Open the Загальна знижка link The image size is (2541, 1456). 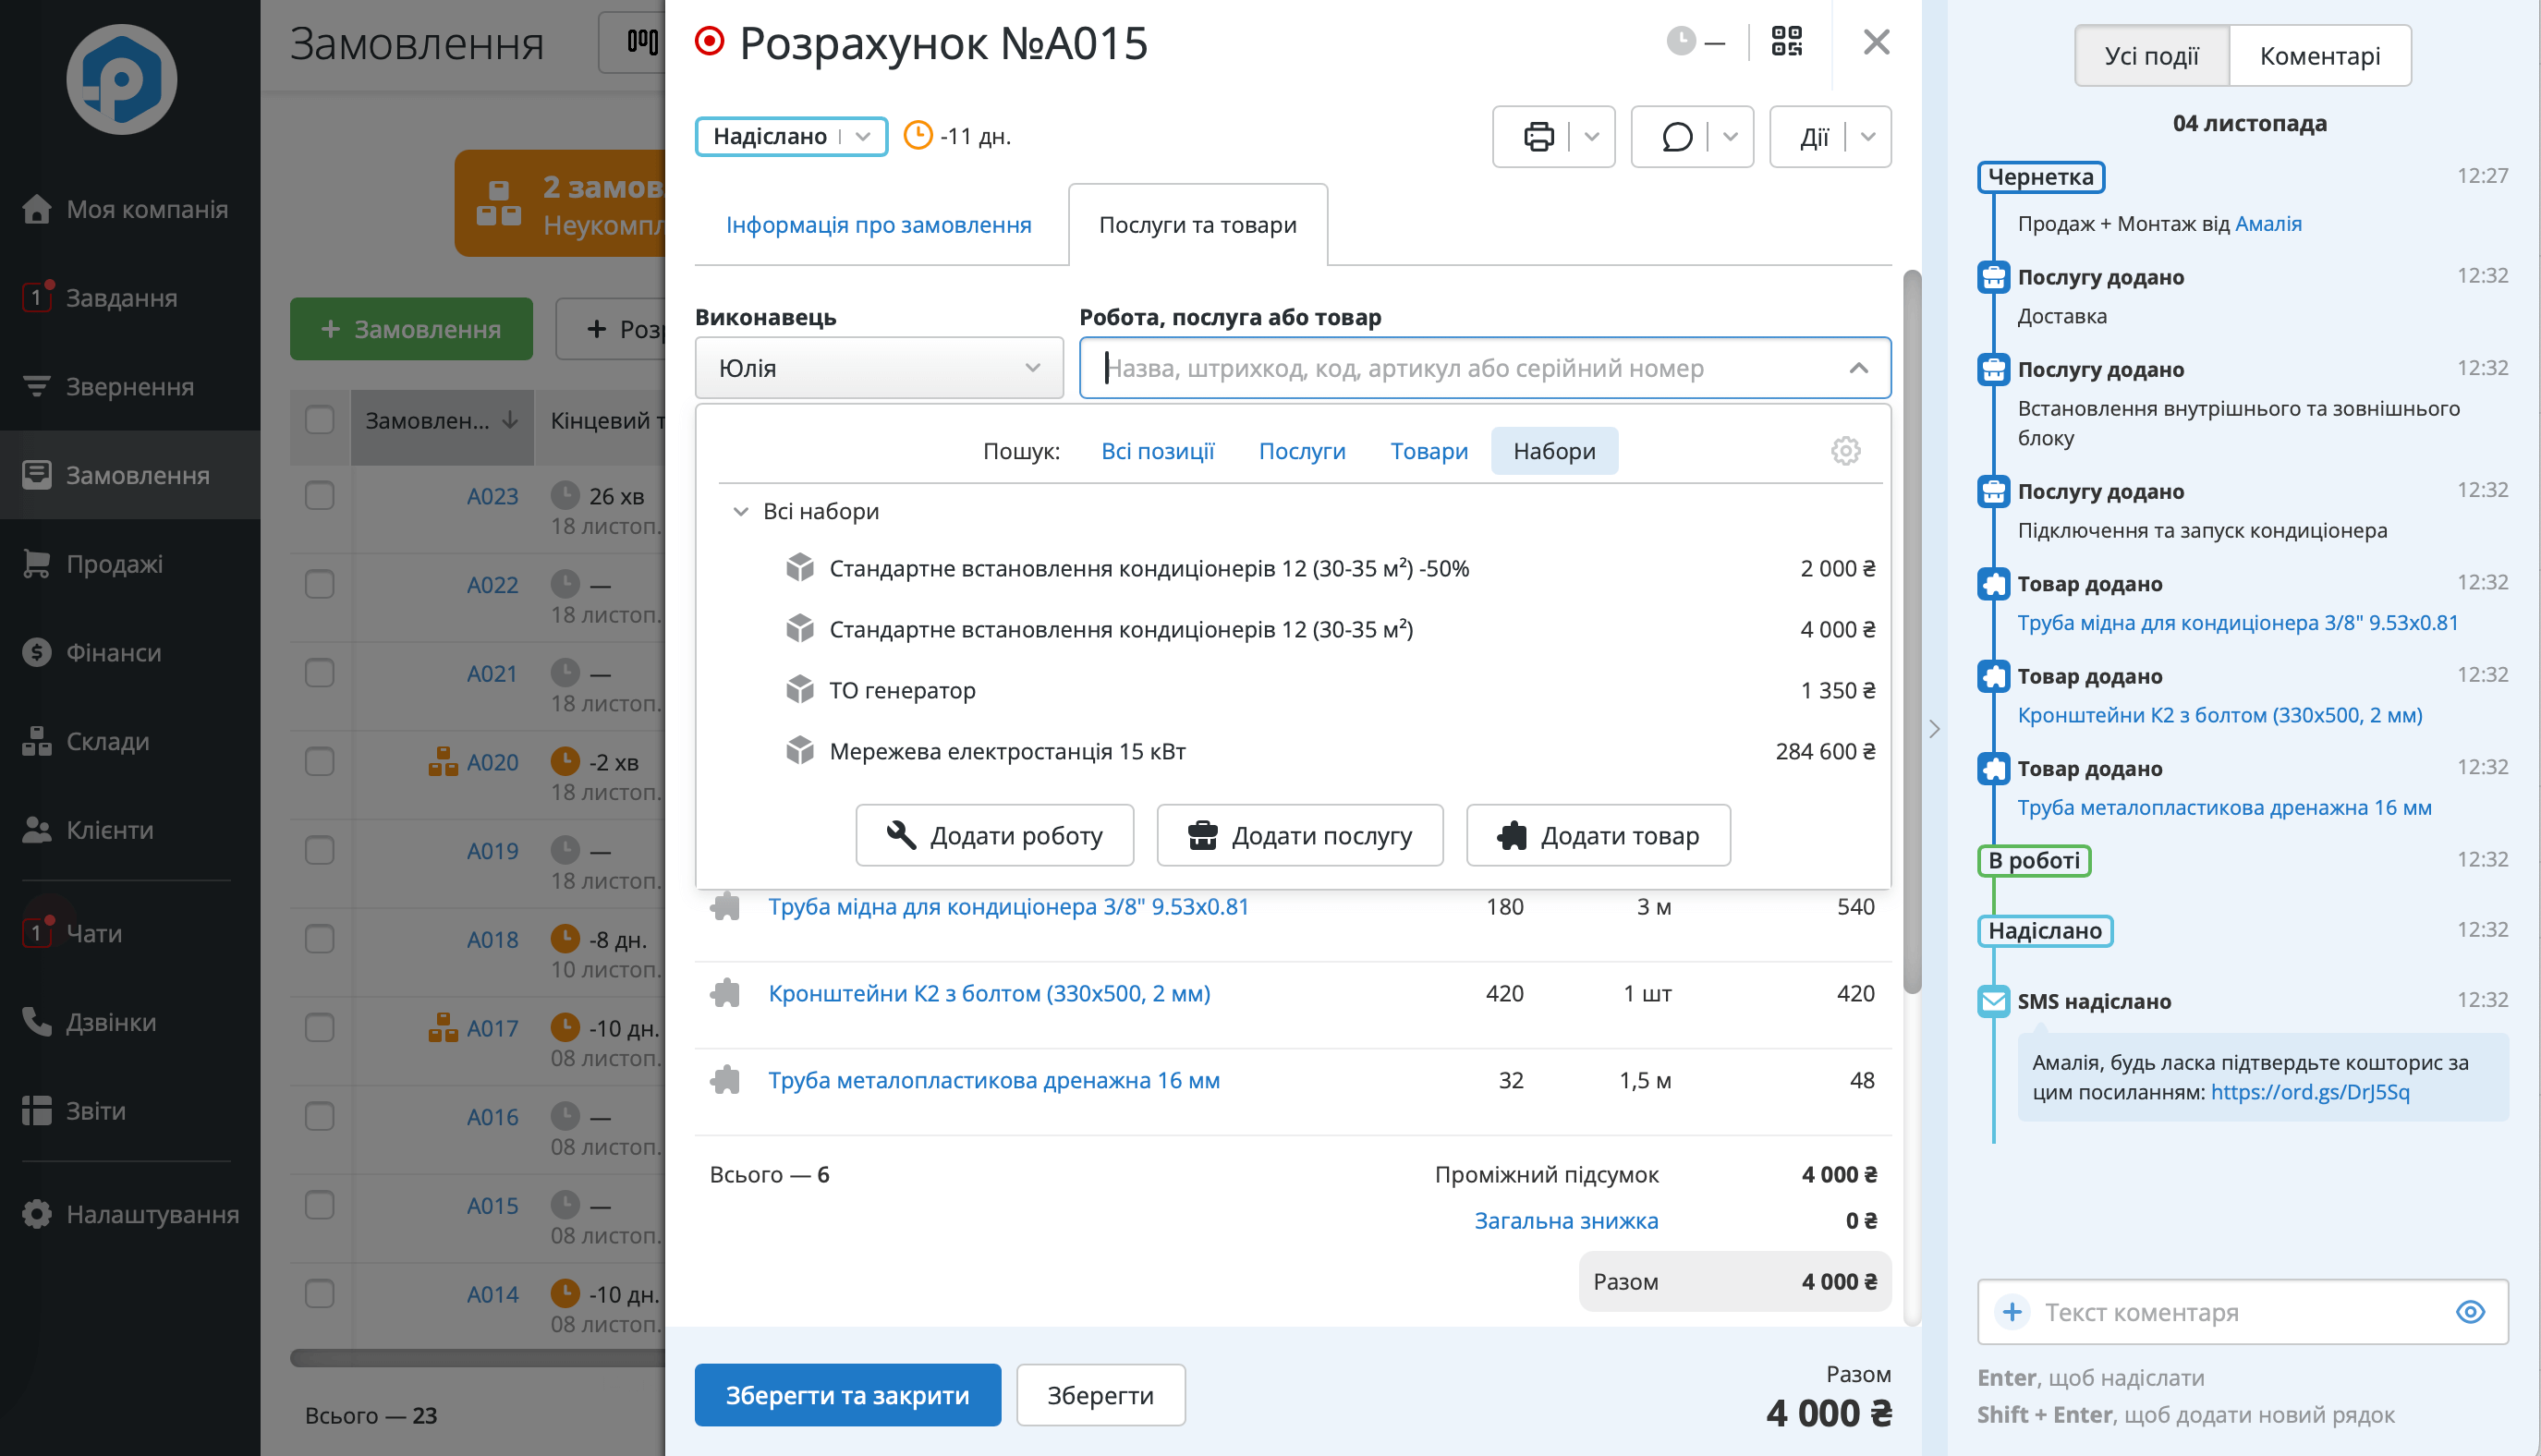coord(1565,1221)
